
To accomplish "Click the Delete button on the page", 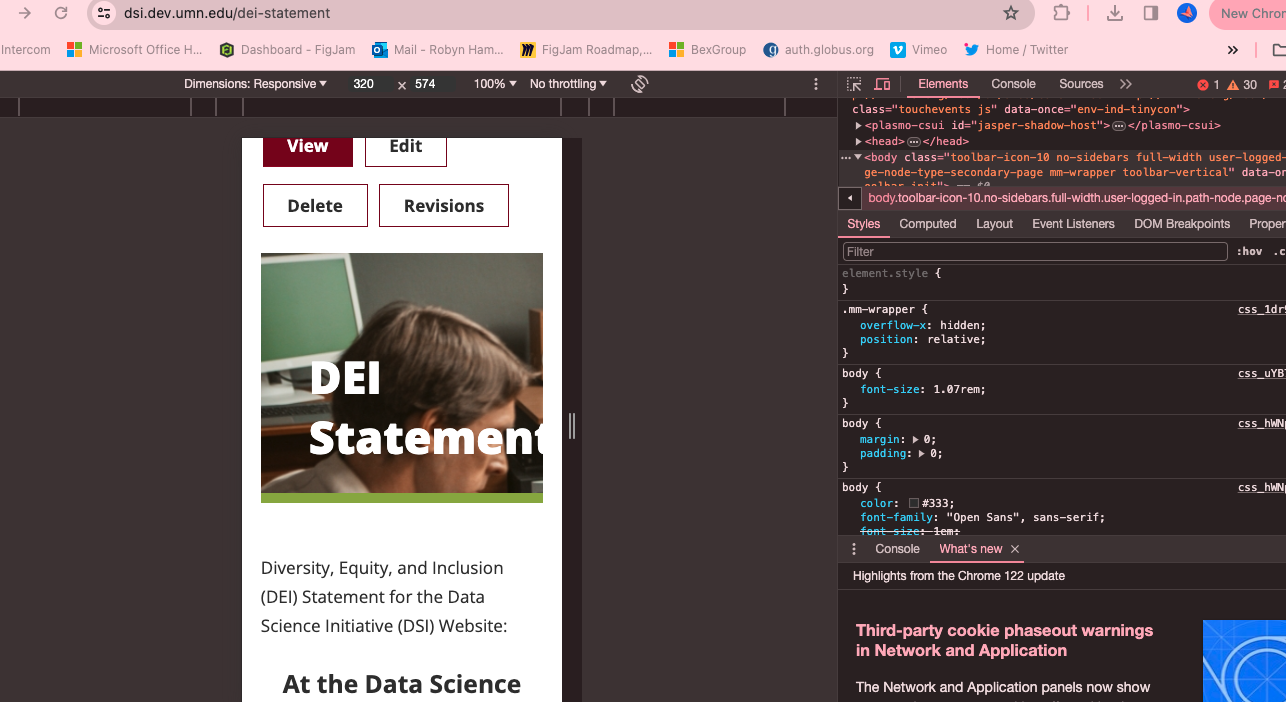I will pos(315,206).
